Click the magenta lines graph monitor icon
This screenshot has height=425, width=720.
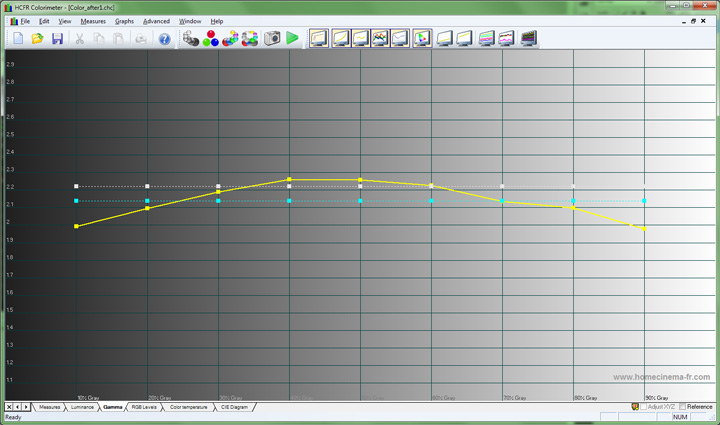pyautogui.click(x=506, y=38)
